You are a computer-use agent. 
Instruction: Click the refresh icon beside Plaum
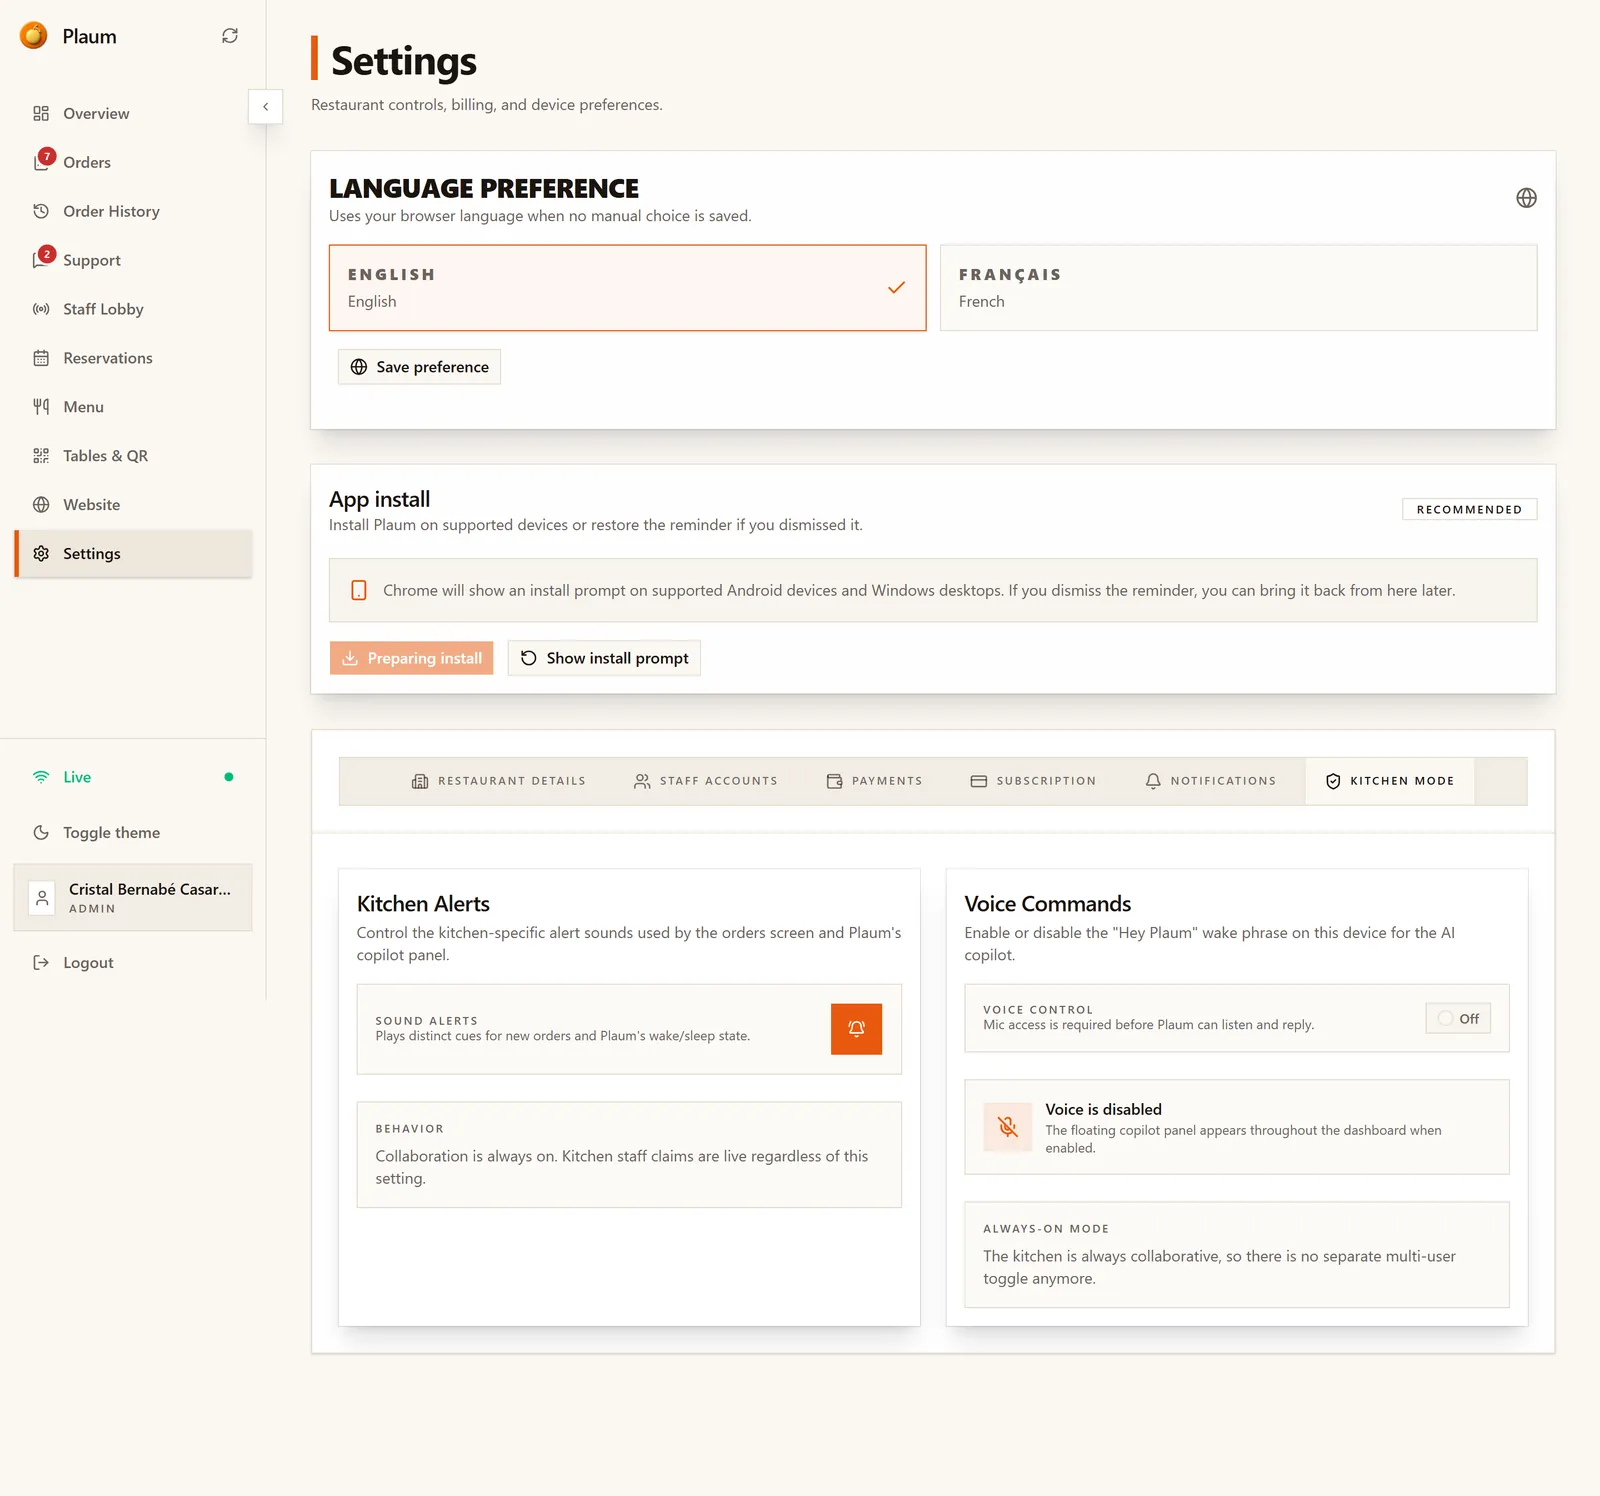230,36
